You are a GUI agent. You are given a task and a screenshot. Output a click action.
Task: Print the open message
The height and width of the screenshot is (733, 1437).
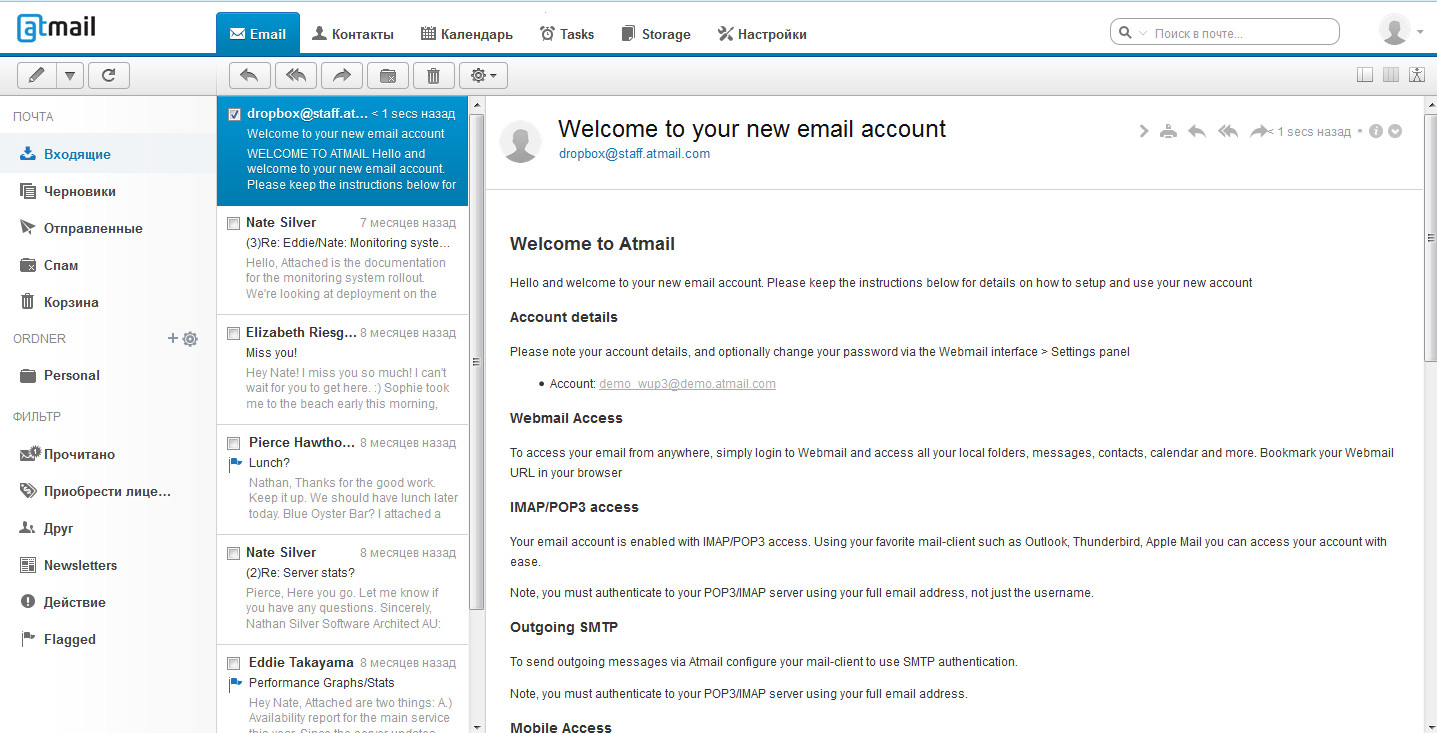1168,131
